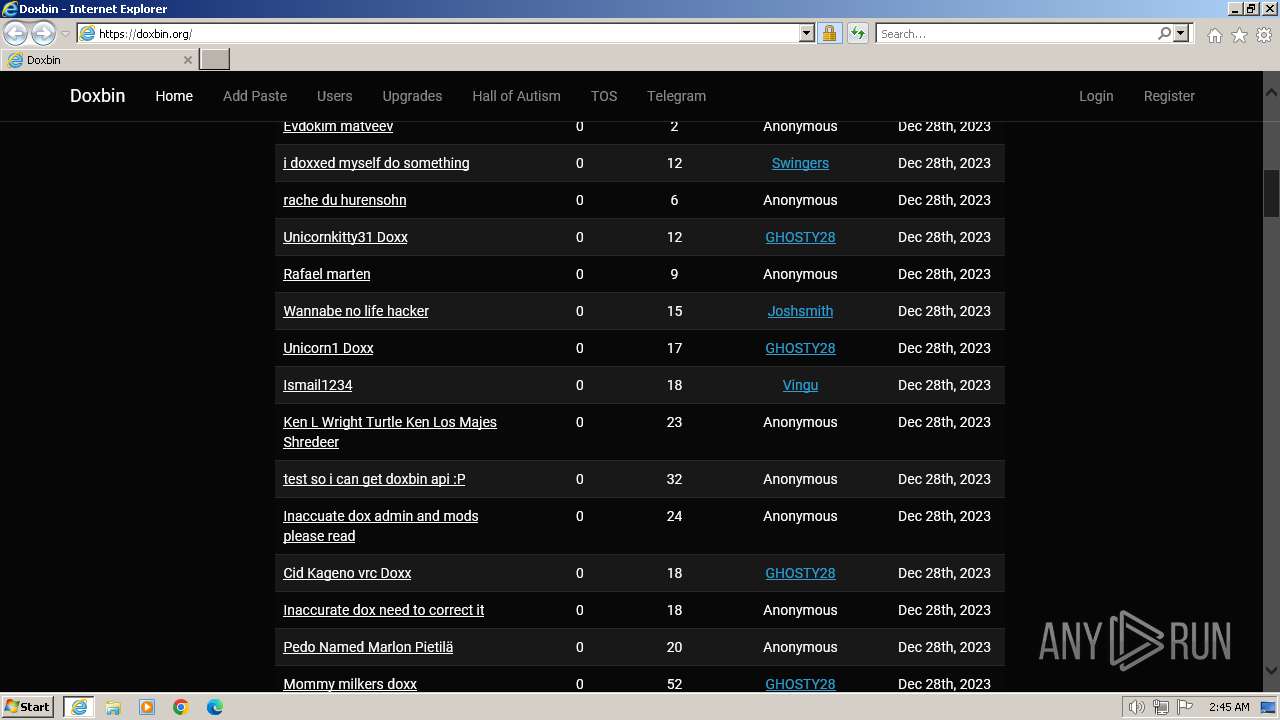The height and width of the screenshot is (720, 1280).
Task: Open the Telegram nav item
Action: pos(676,96)
